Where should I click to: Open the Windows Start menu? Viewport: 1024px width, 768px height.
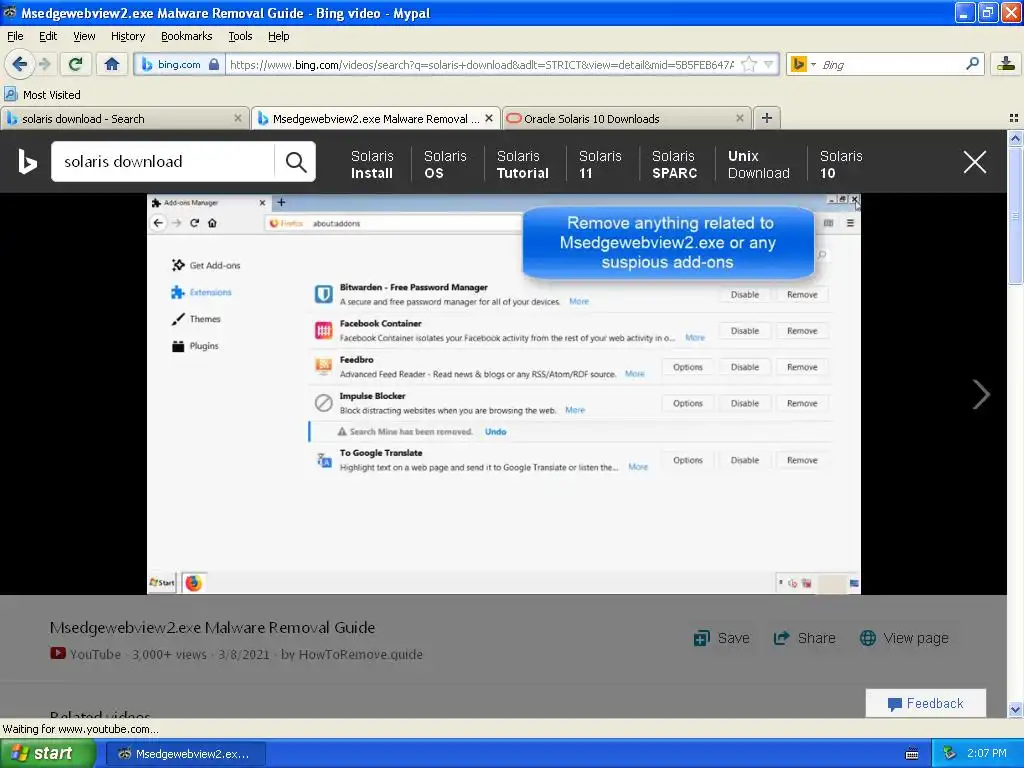tap(47, 754)
